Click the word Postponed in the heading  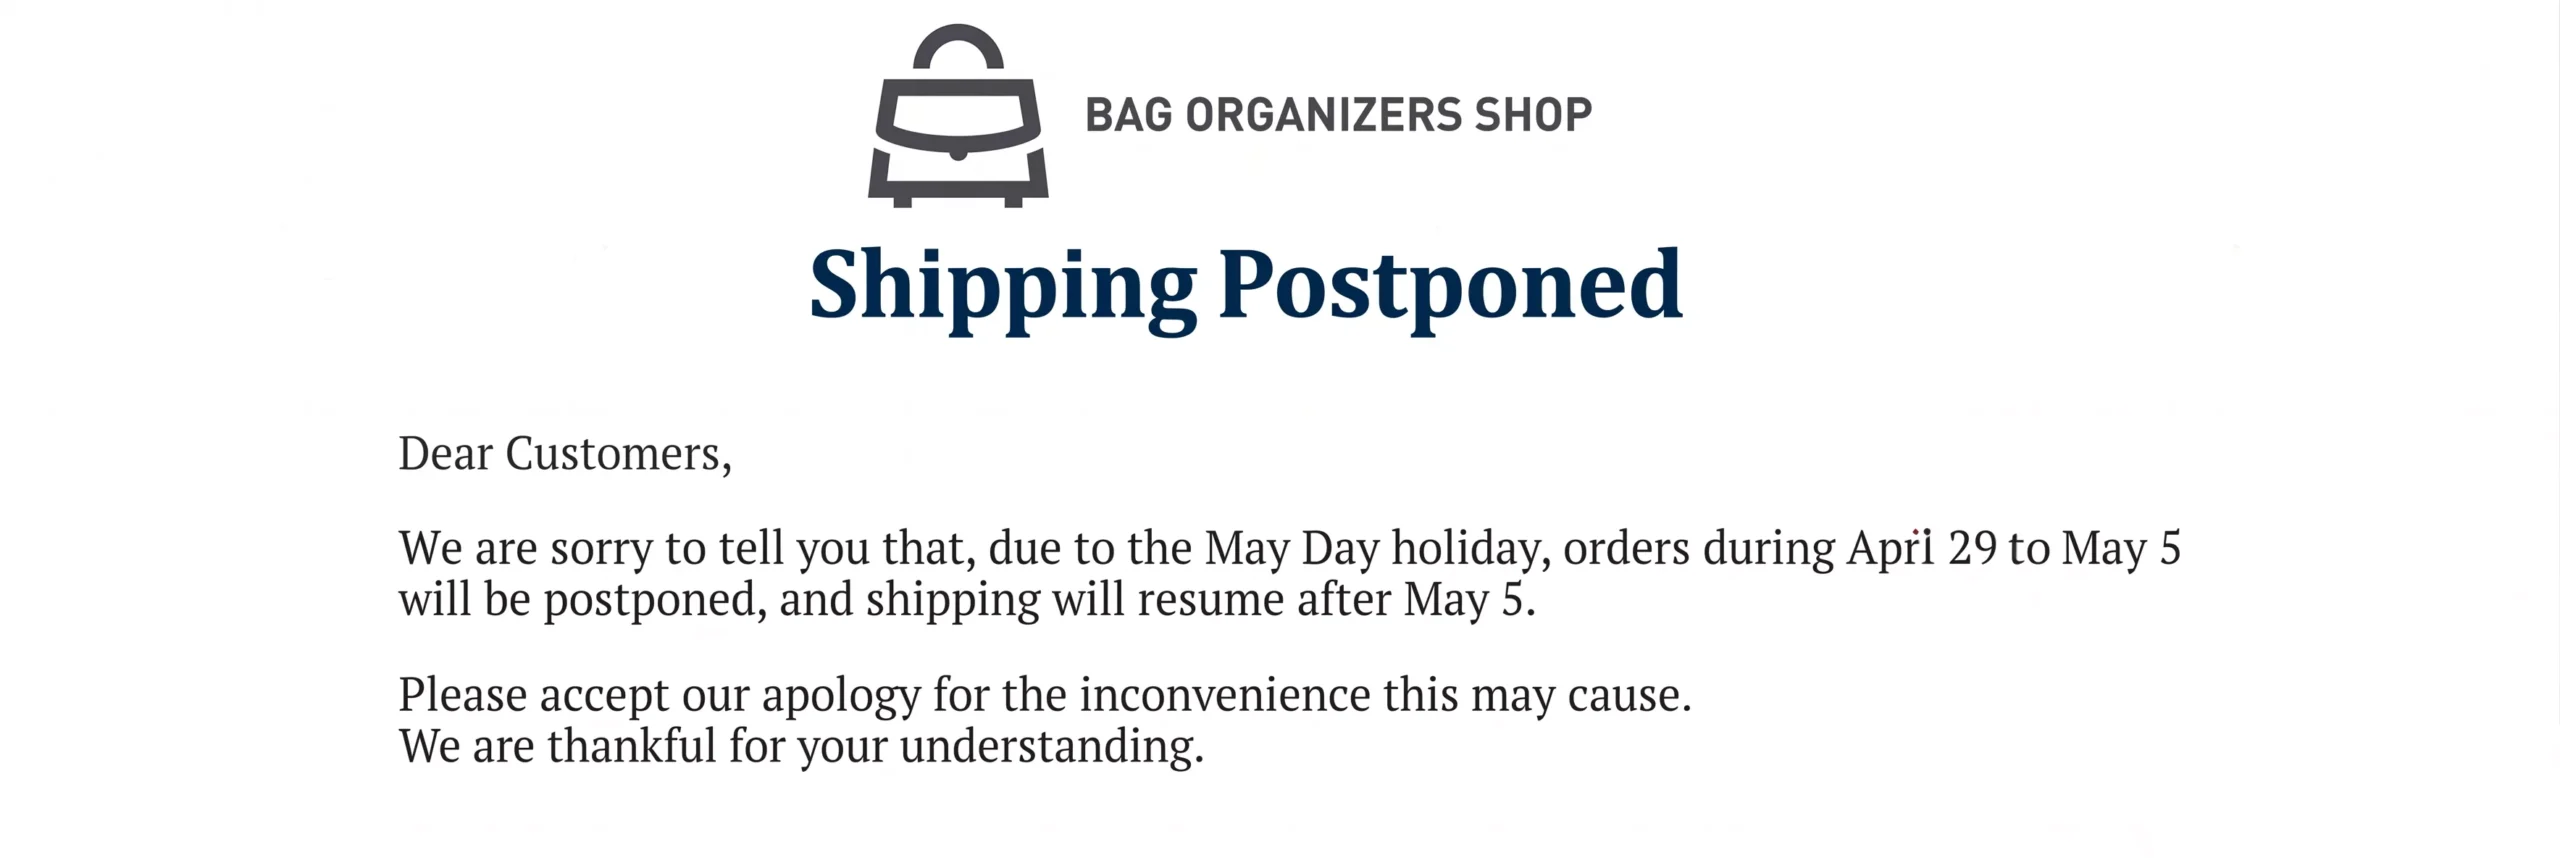[1450, 287]
